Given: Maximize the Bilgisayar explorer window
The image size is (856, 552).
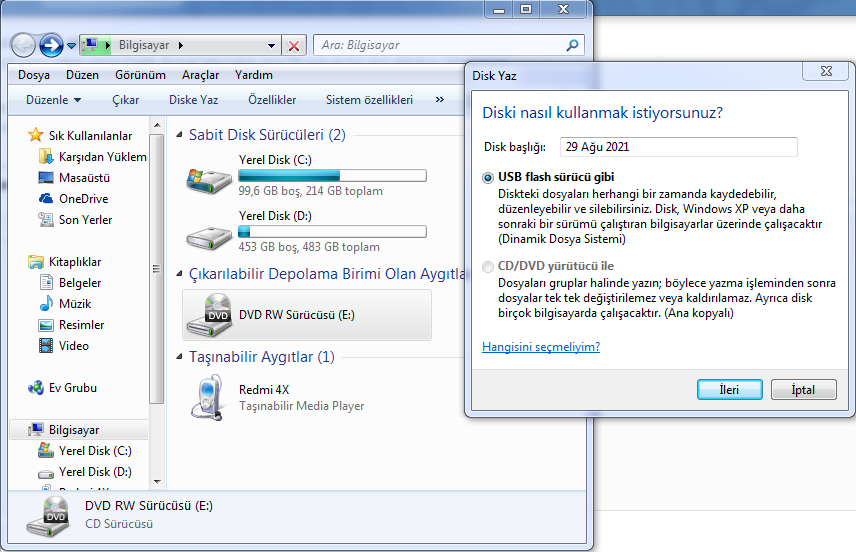Looking at the screenshot, I should pos(526,9).
